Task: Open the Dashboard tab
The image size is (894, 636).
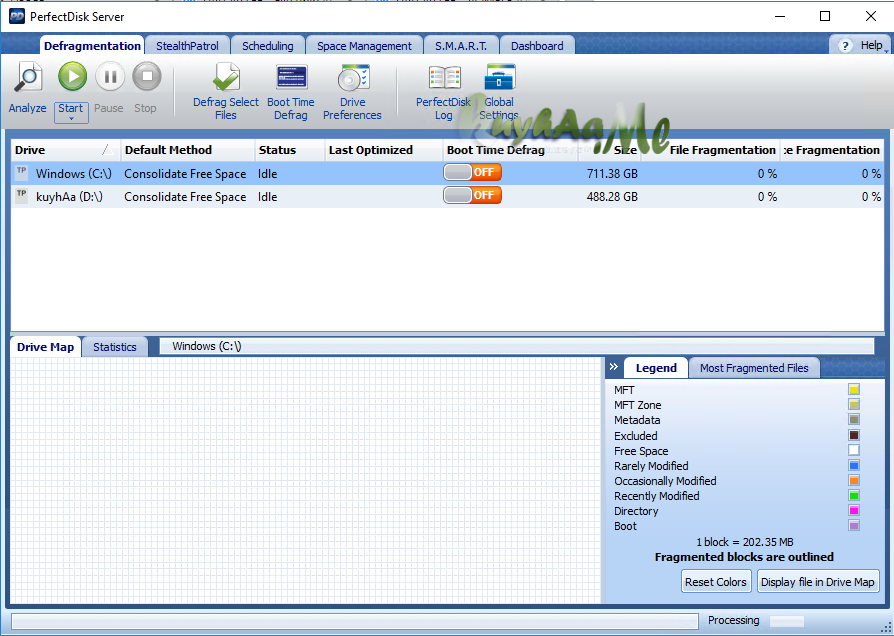Action: 537,46
